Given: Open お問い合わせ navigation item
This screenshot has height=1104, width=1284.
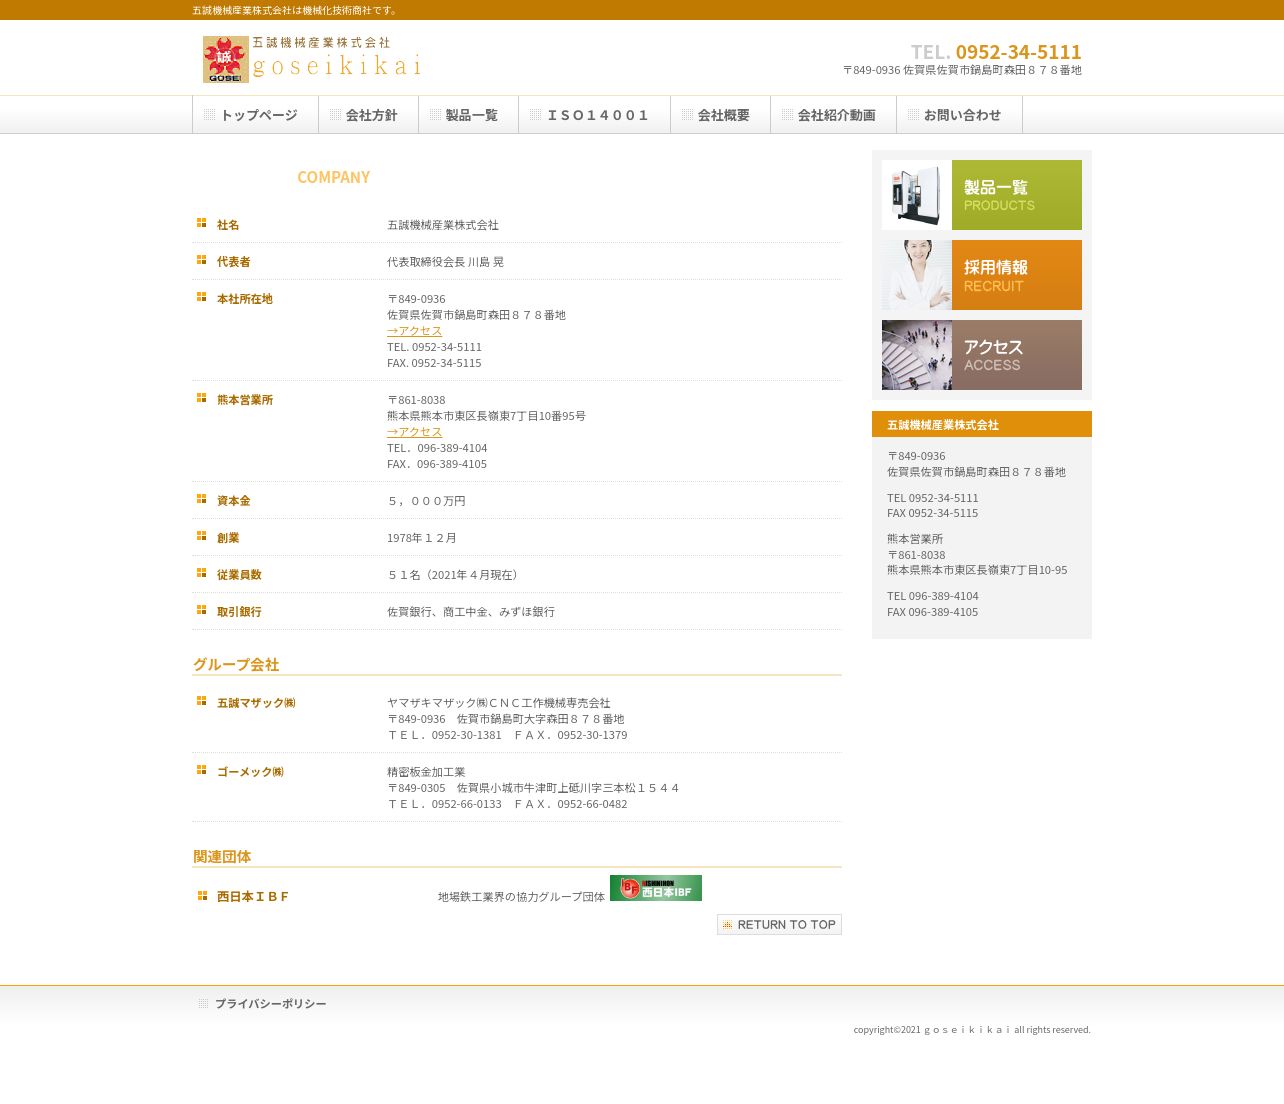Looking at the screenshot, I should pyautogui.click(x=960, y=115).
